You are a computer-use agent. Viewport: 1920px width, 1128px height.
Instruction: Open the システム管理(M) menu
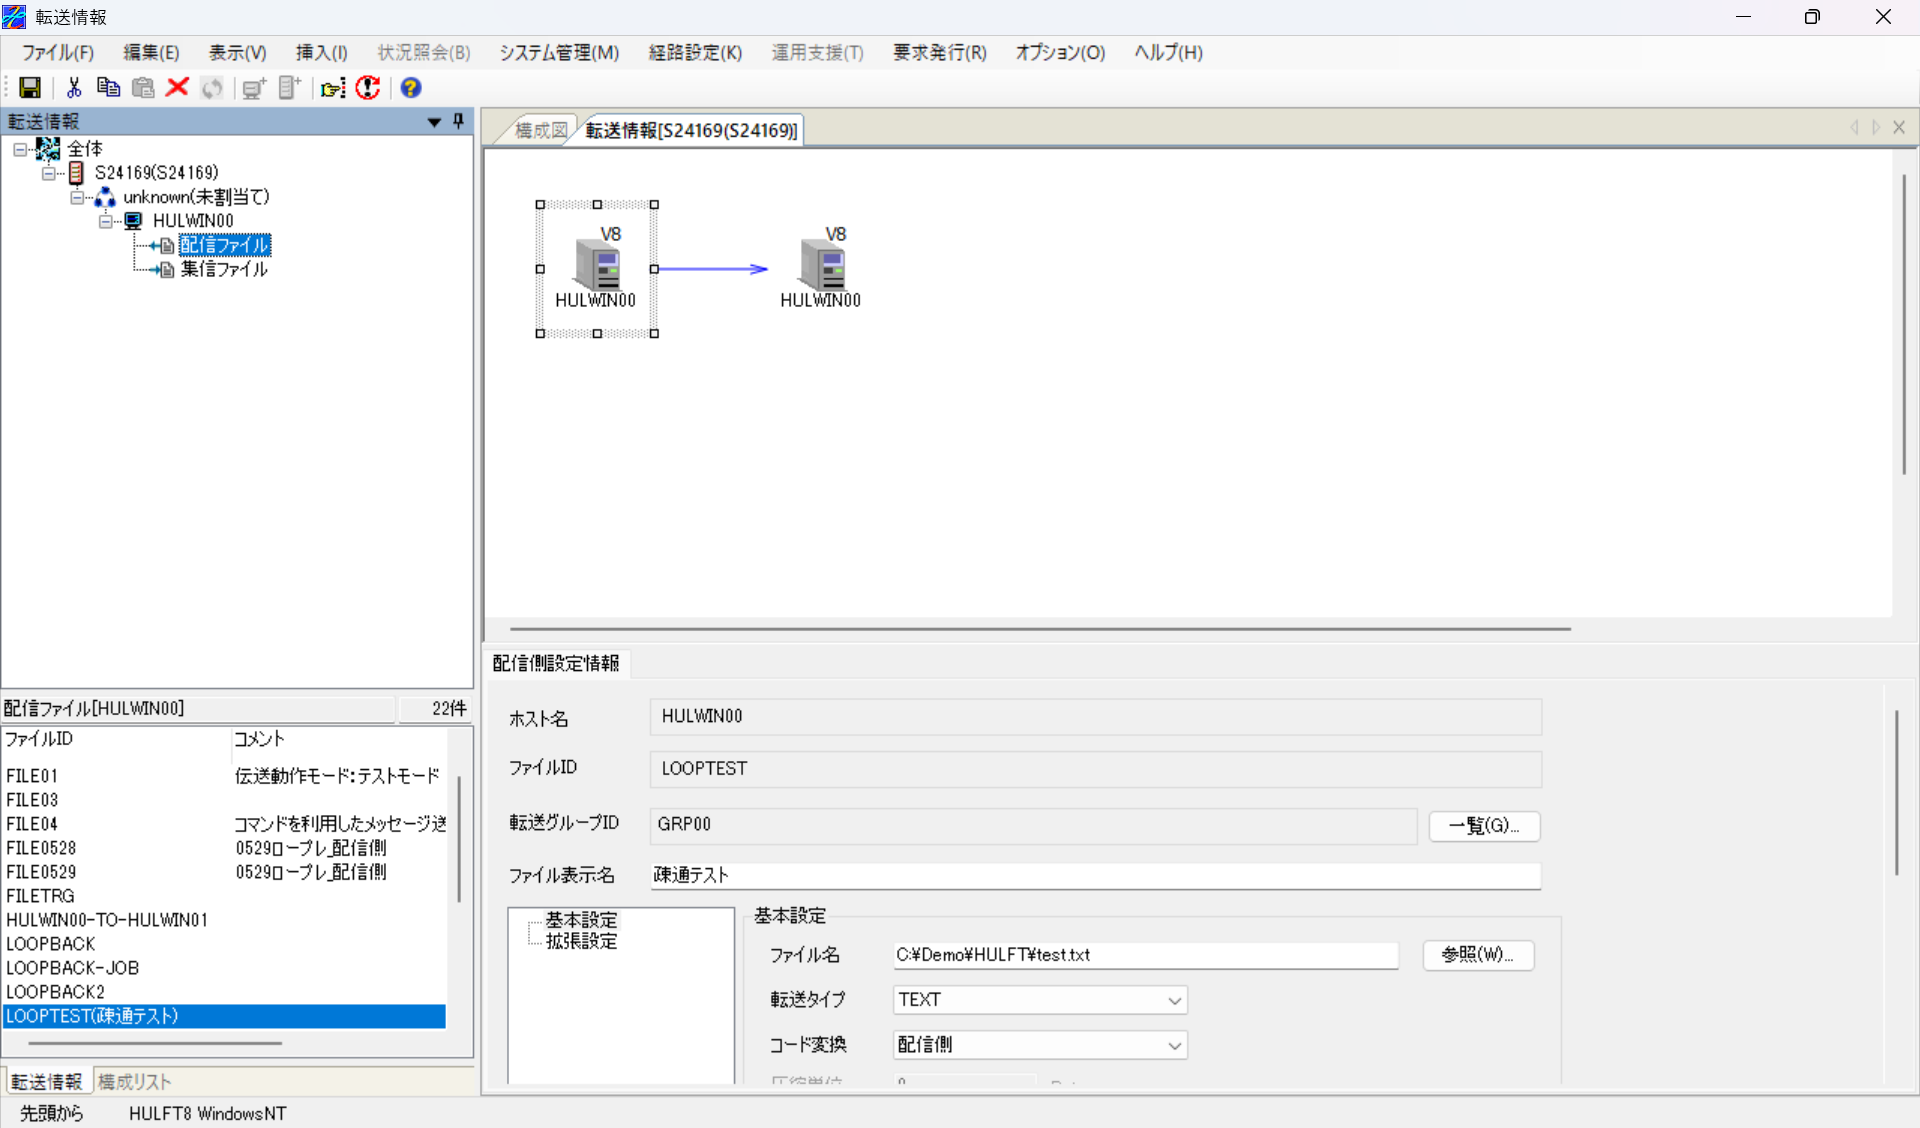tap(559, 52)
